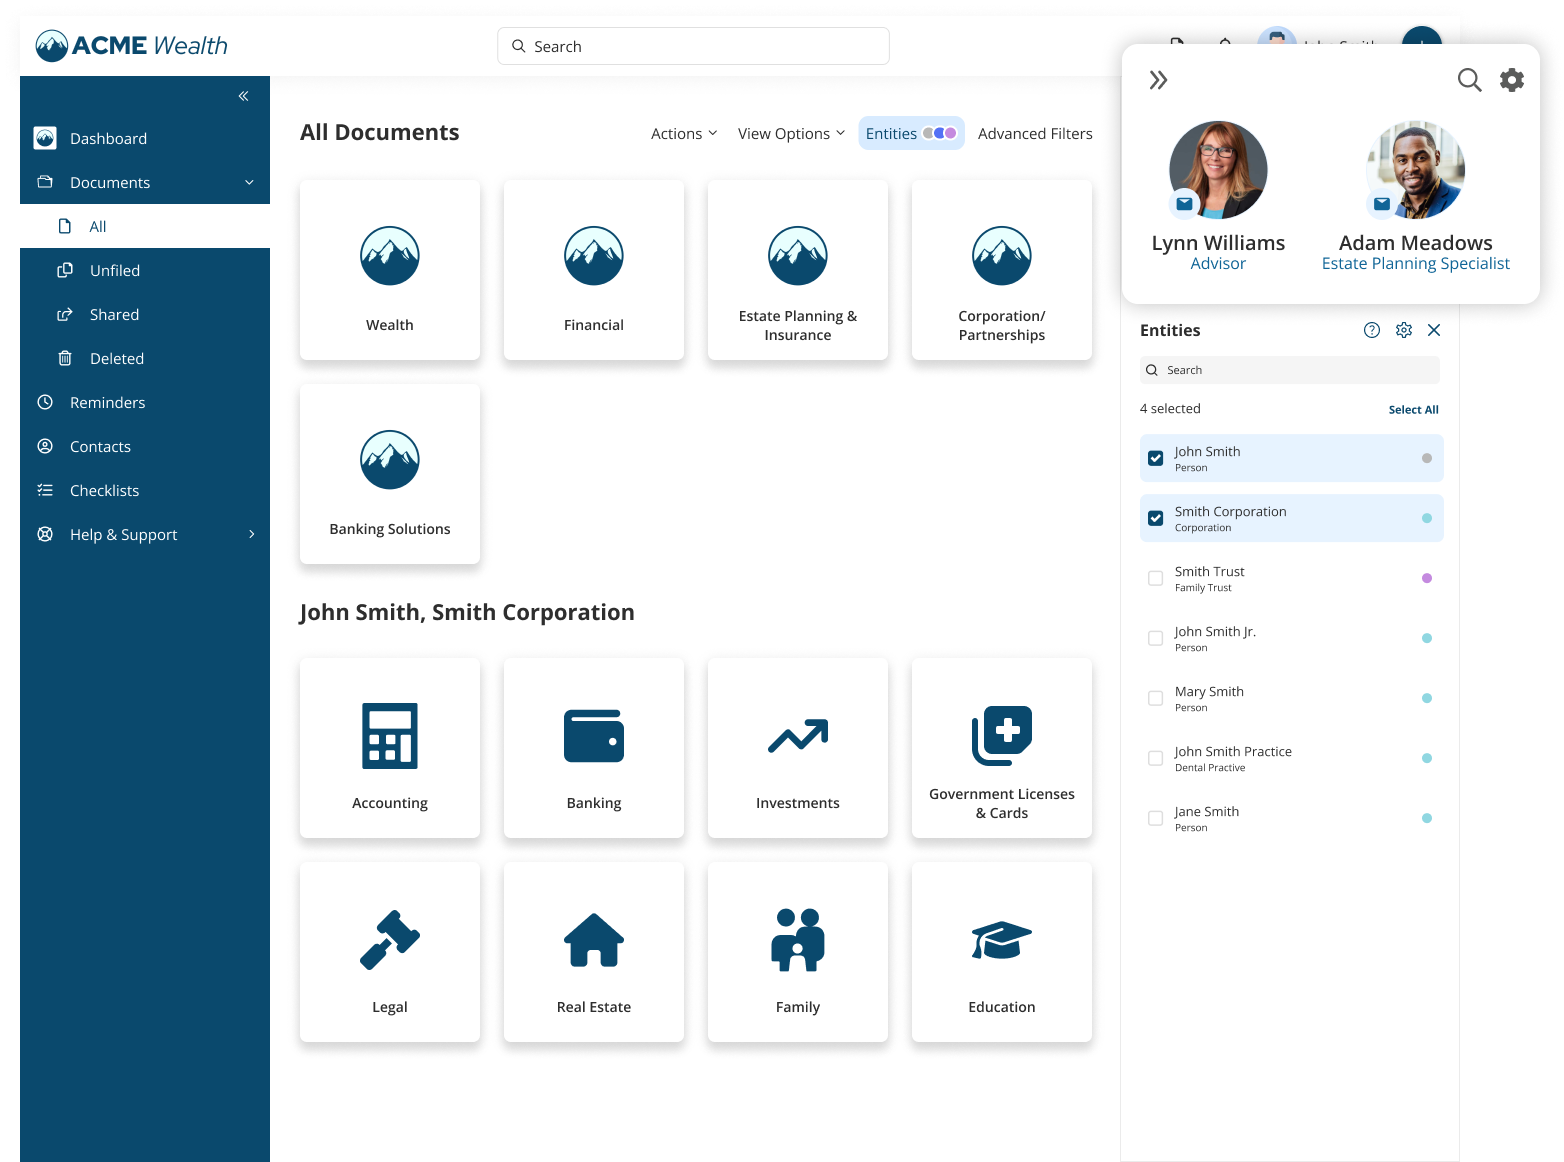
Task: Click the Select All link in Entities
Action: [1413, 409]
